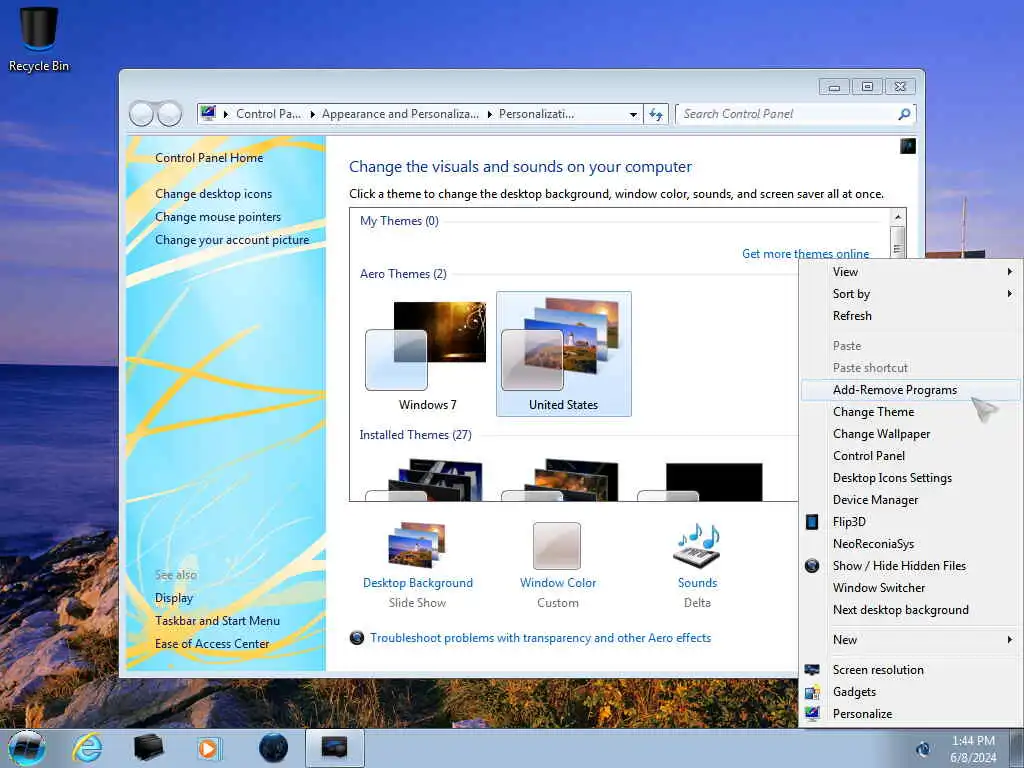Choose Refresh from context menu
Screen dimensions: 1024x768
coord(910,316)
